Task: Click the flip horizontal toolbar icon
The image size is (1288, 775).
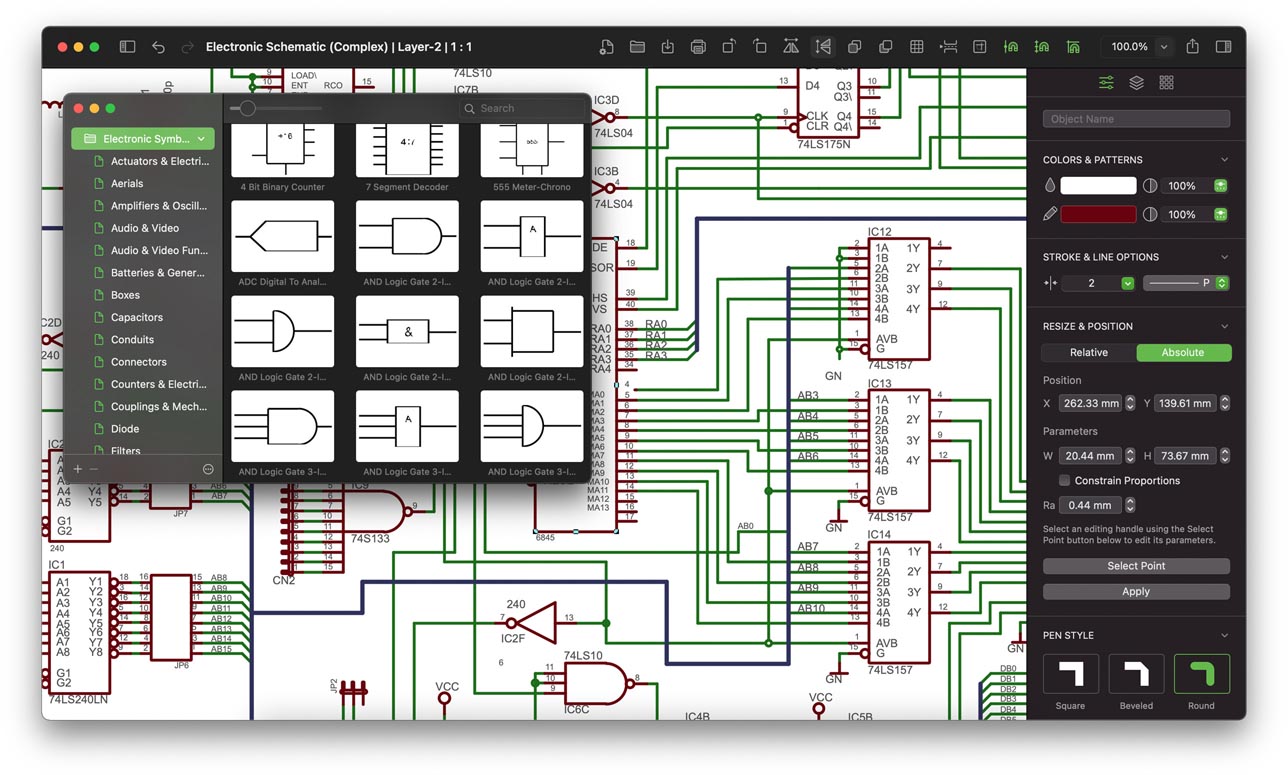Action: (793, 46)
